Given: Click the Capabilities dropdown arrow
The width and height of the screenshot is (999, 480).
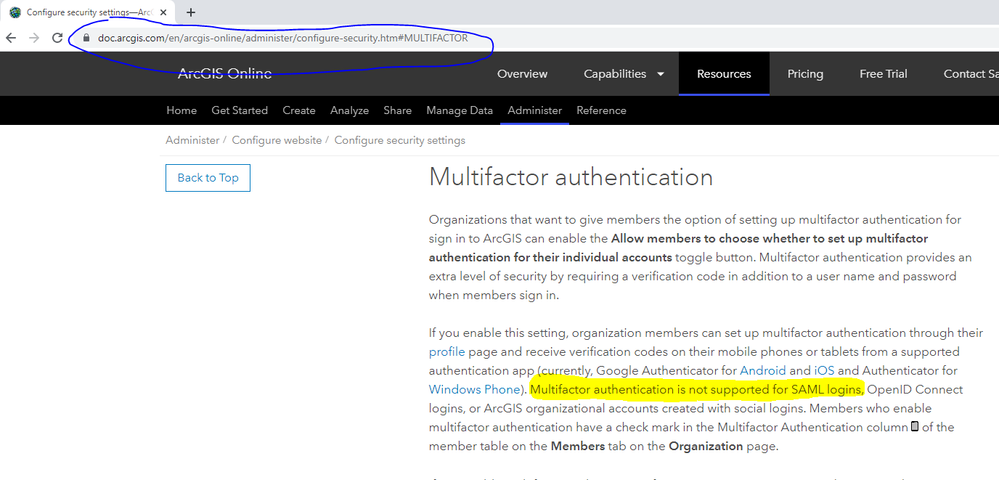Looking at the screenshot, I should tap(660, 75).
